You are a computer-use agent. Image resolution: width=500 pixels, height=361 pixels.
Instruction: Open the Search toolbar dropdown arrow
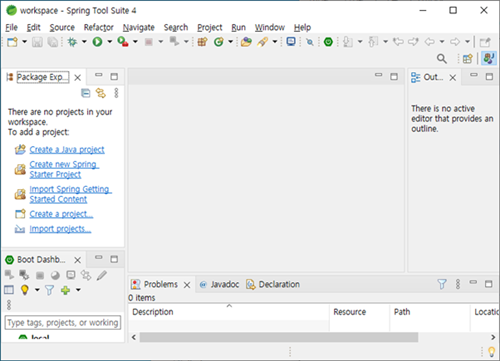[275, 42]
